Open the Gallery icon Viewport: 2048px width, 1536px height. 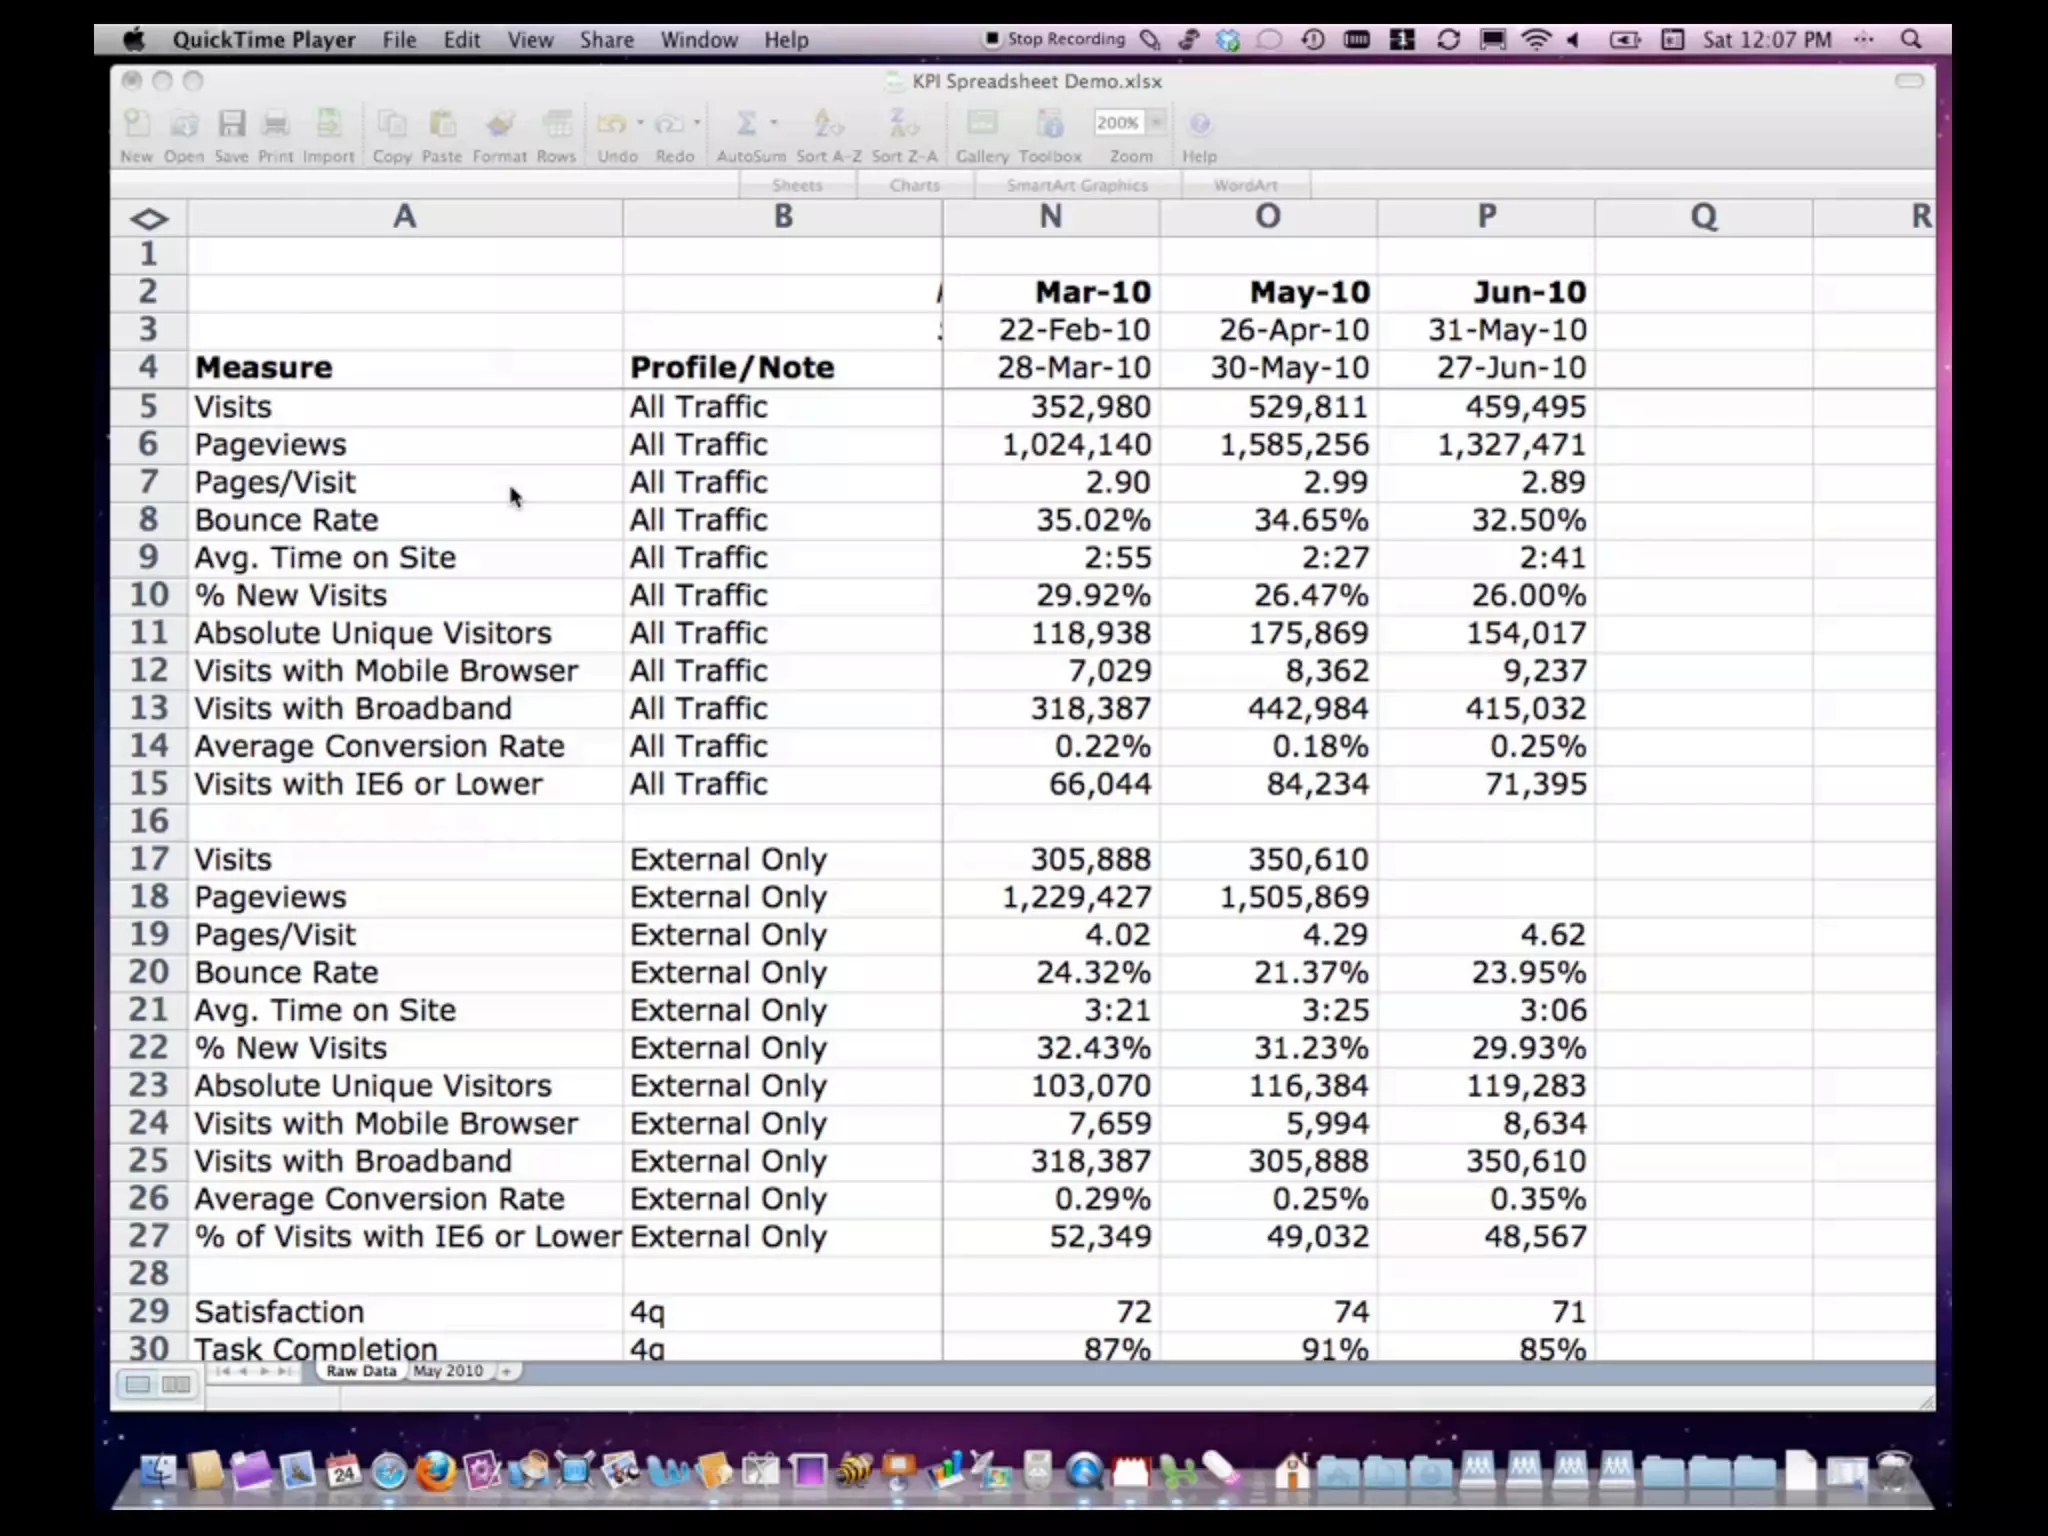pyautogui.click(x=982, y=124)
